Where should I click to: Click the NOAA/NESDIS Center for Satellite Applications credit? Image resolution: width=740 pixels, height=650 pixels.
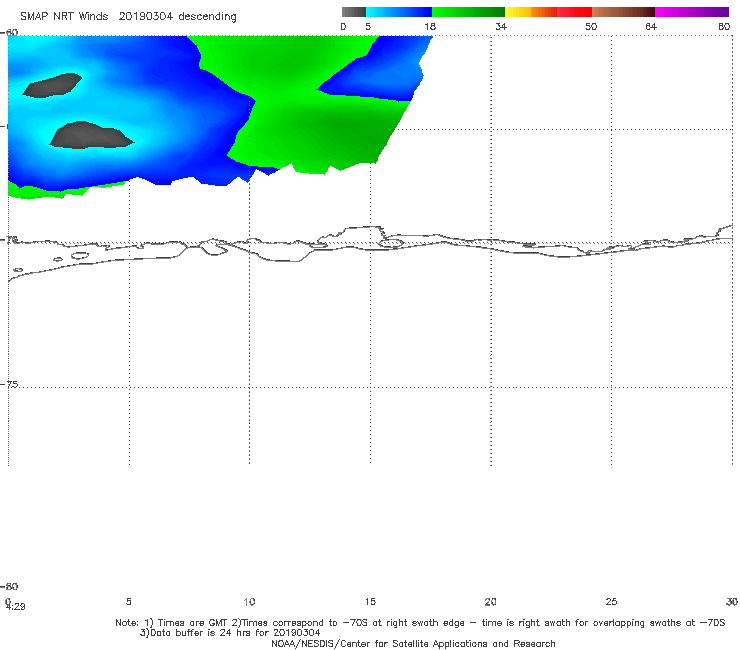click(413, 644)
